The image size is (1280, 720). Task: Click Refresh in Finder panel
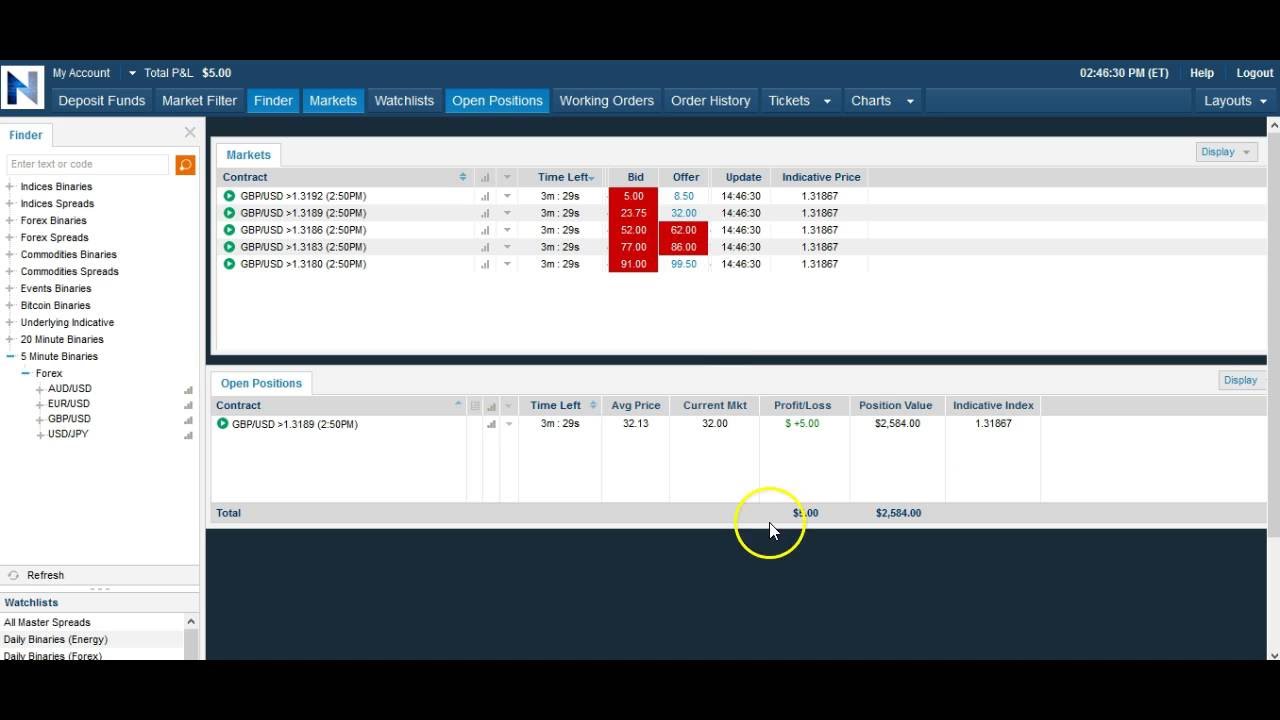45,575
